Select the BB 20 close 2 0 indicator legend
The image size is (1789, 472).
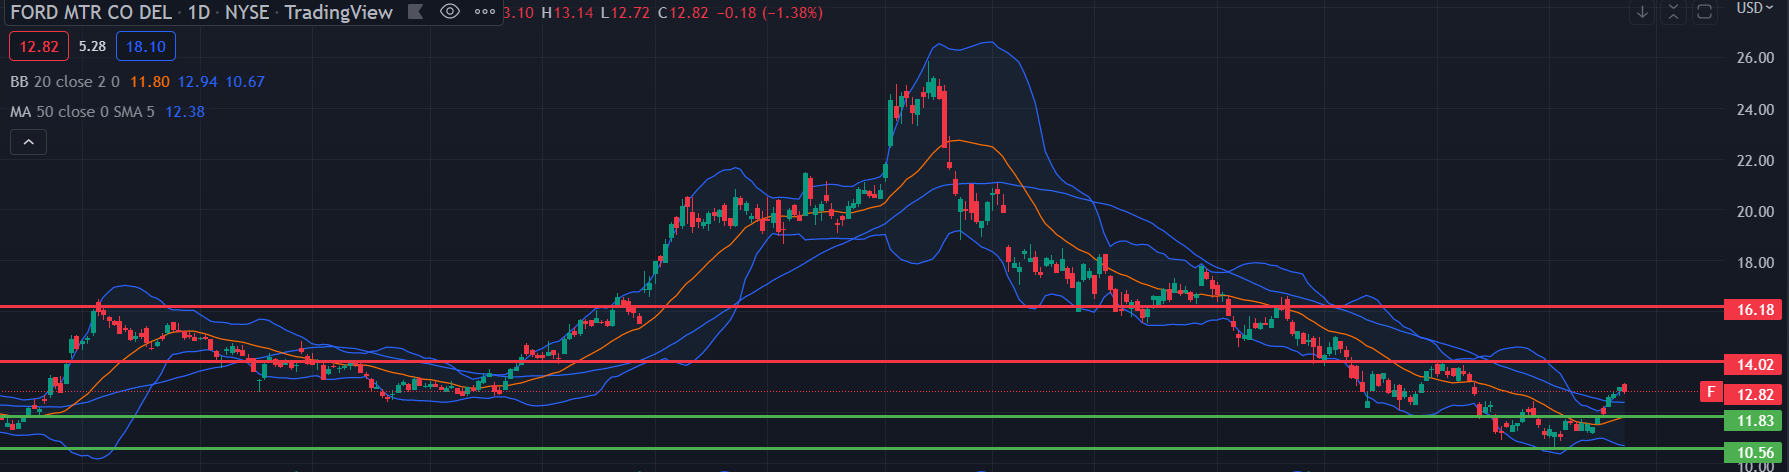65,82
